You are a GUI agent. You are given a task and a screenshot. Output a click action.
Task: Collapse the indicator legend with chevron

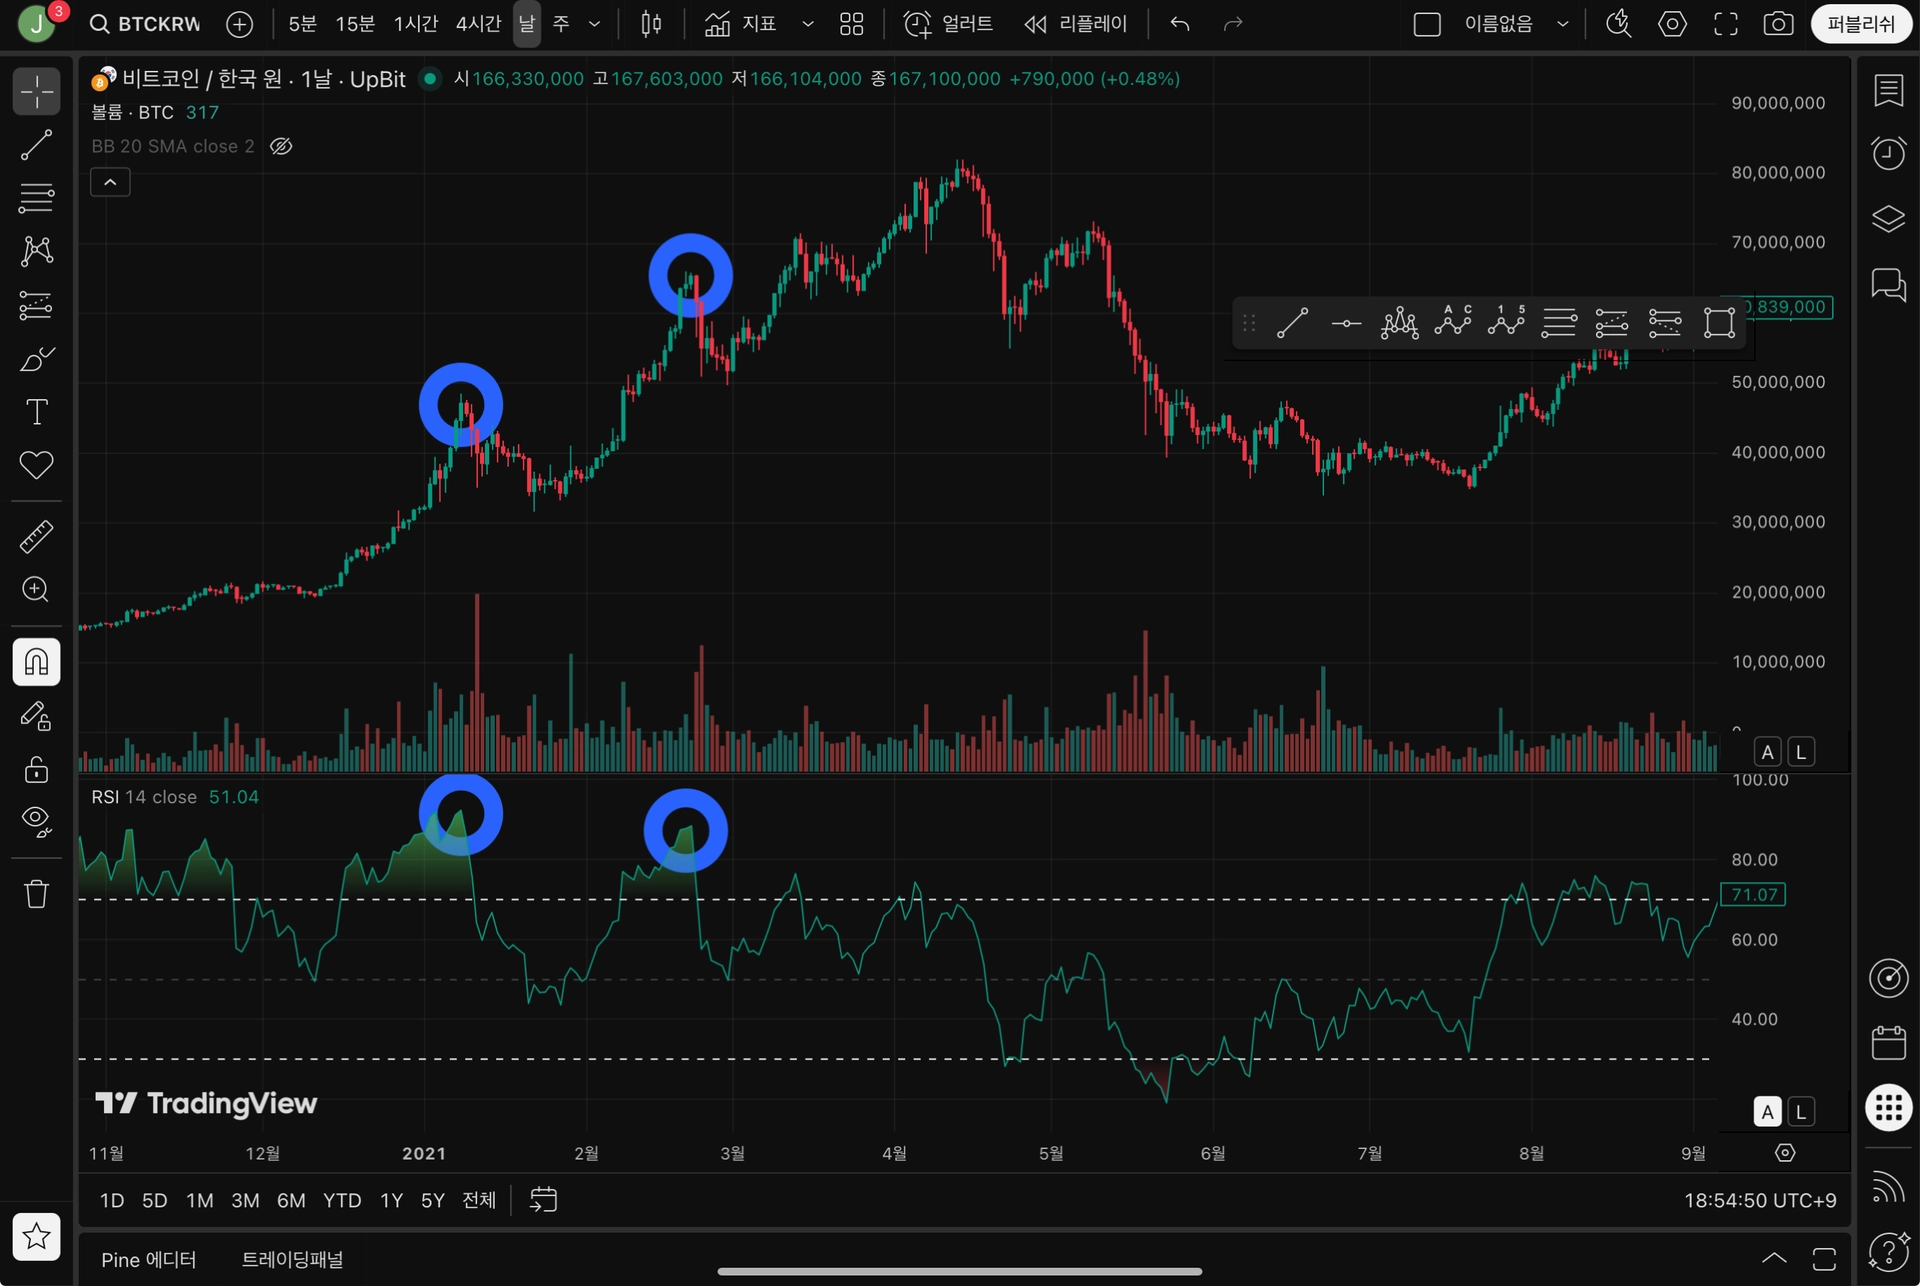pos(110,182)
